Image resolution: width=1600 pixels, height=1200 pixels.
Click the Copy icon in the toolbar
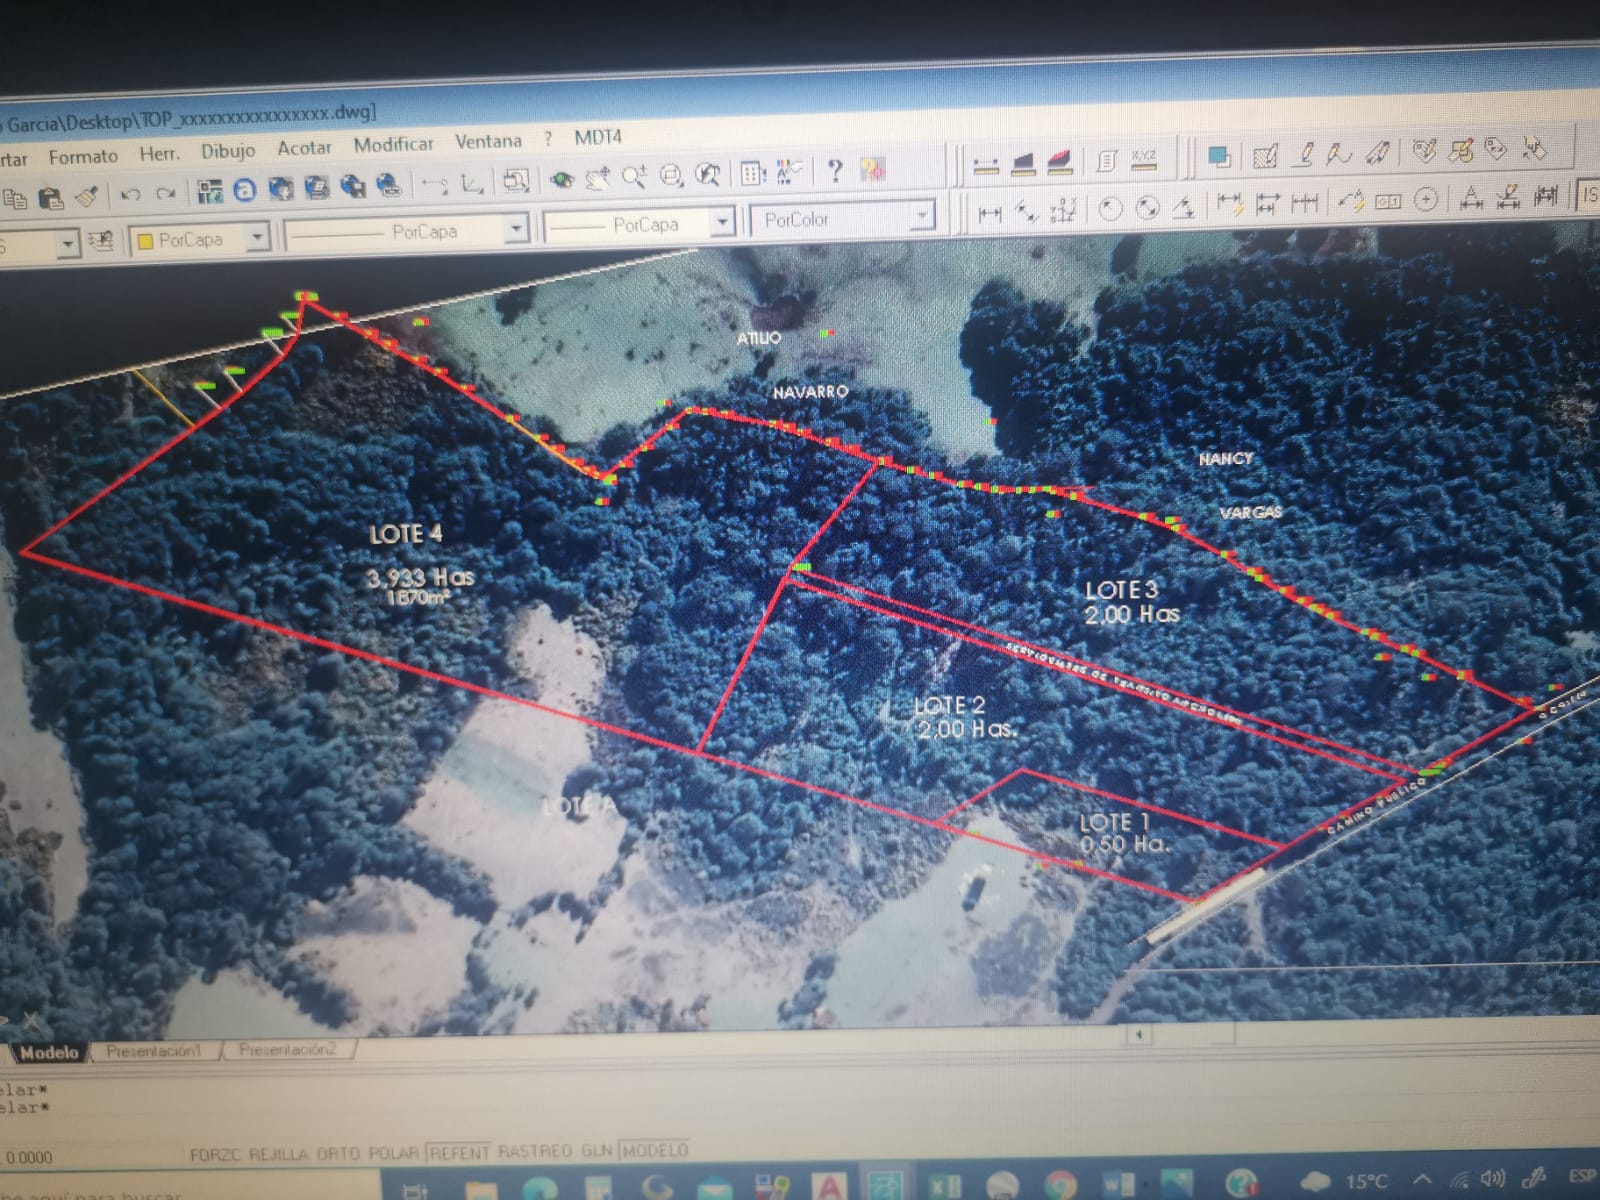click(15, 198)
